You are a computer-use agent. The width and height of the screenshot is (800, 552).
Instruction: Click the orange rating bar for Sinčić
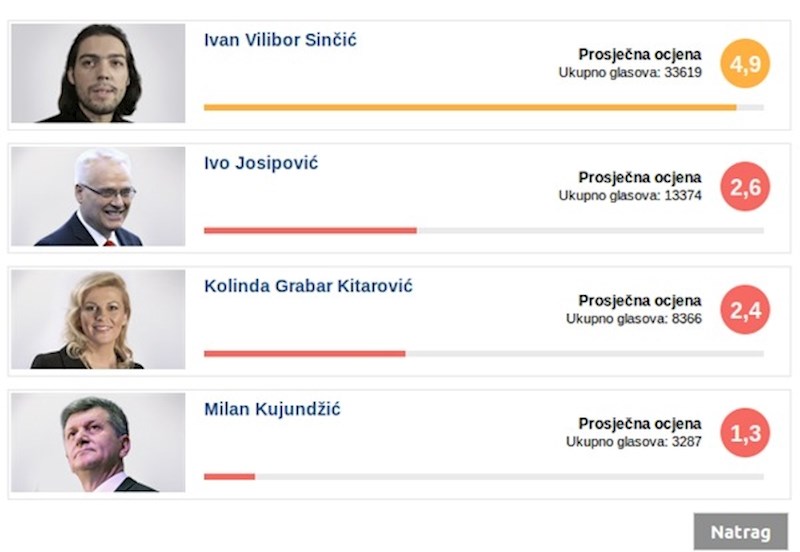[x=470, y=107]
